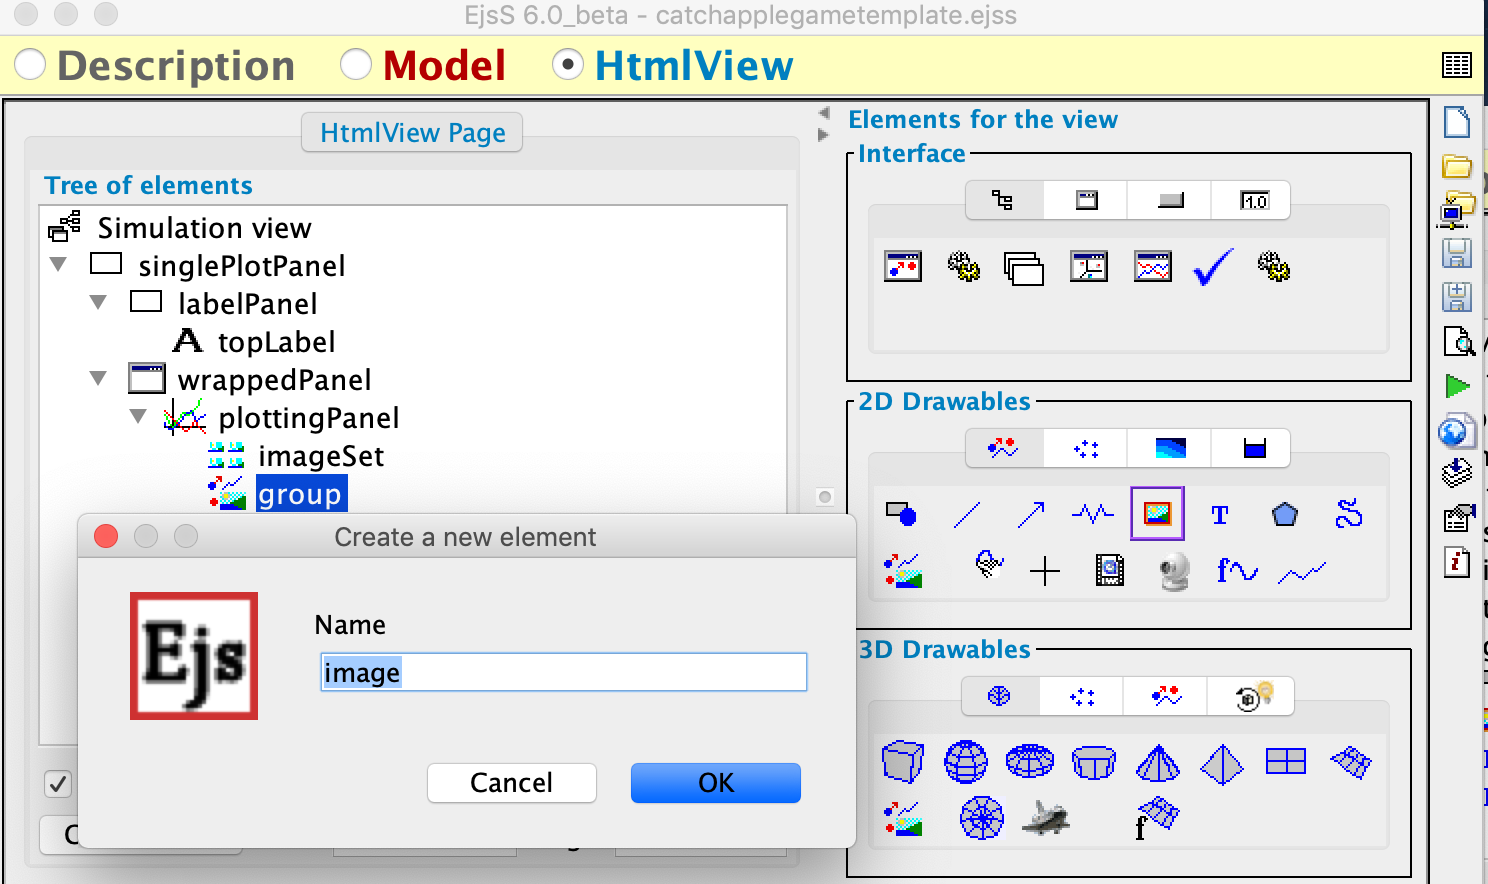Click the Name text field in the dialog
This screenshot has width=1488, height=884.
(x=563, y=672)
